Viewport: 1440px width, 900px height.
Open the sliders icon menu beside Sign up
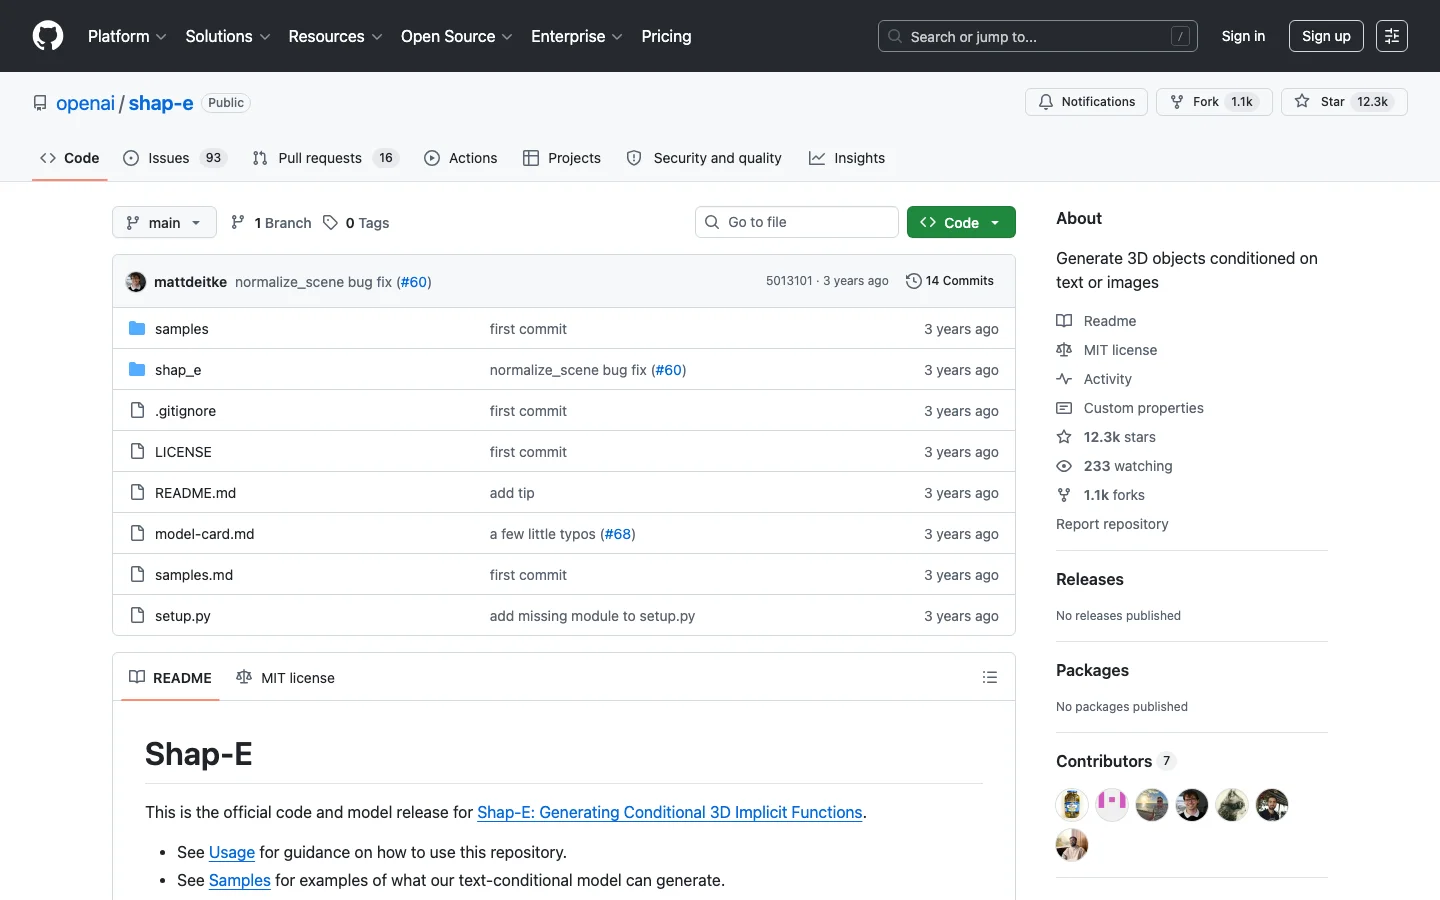click(x=1392, y=36)
